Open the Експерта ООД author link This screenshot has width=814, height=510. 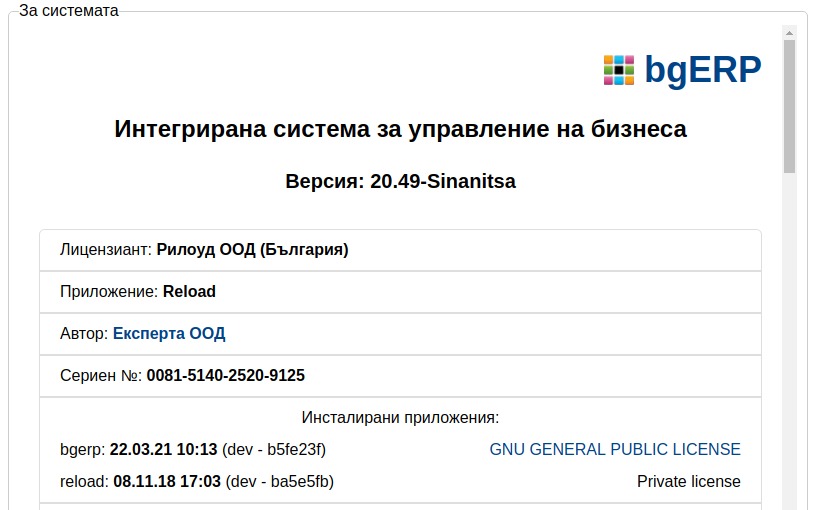[x=169, y=333]
